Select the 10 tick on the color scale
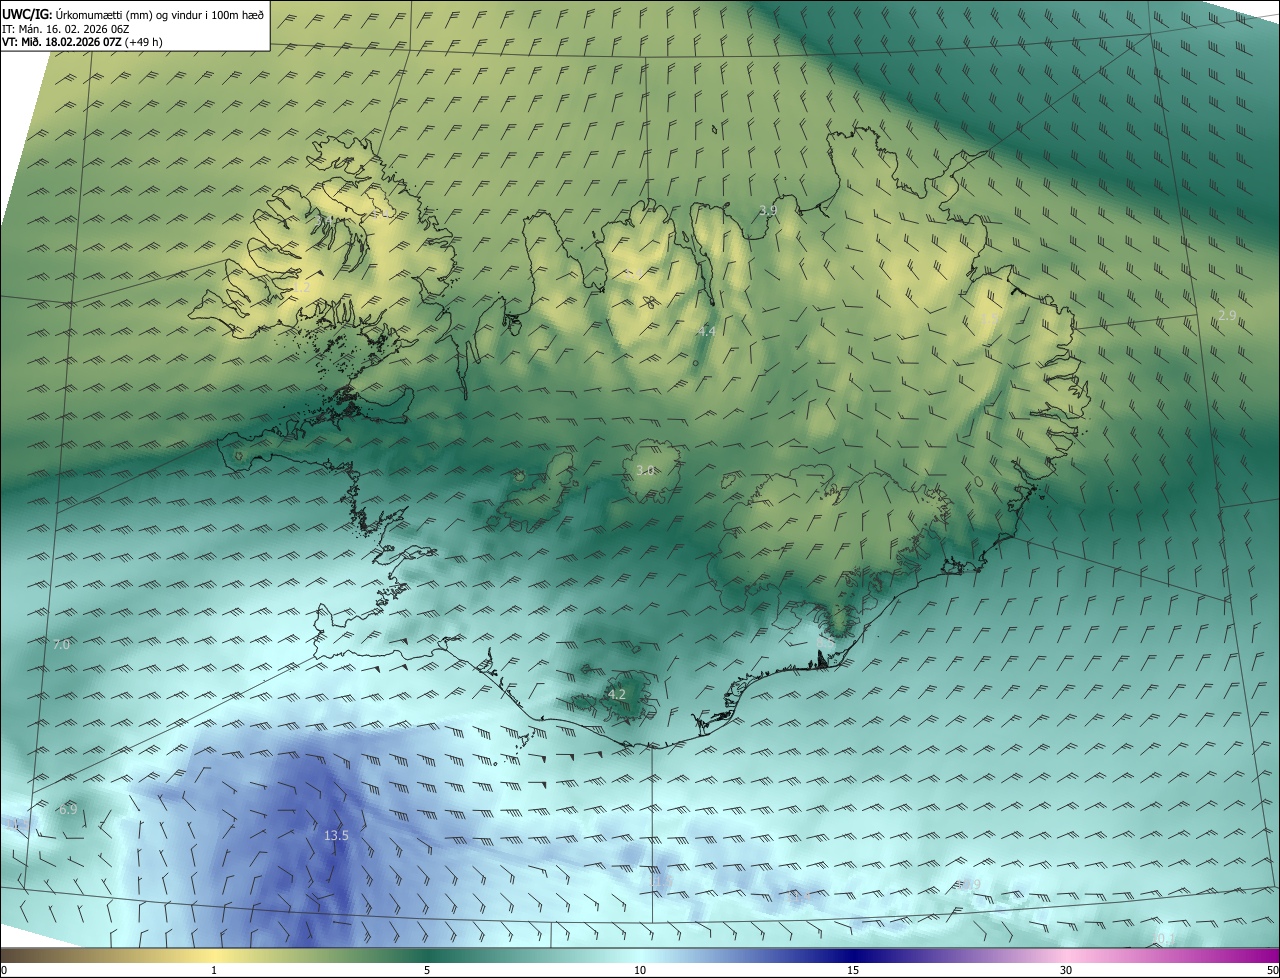Screen dimensions: 1280x978 (640, 970)
